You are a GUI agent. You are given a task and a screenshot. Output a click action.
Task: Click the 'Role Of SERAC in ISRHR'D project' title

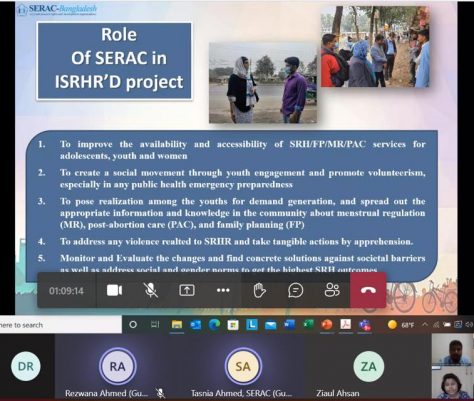[114, 61]
